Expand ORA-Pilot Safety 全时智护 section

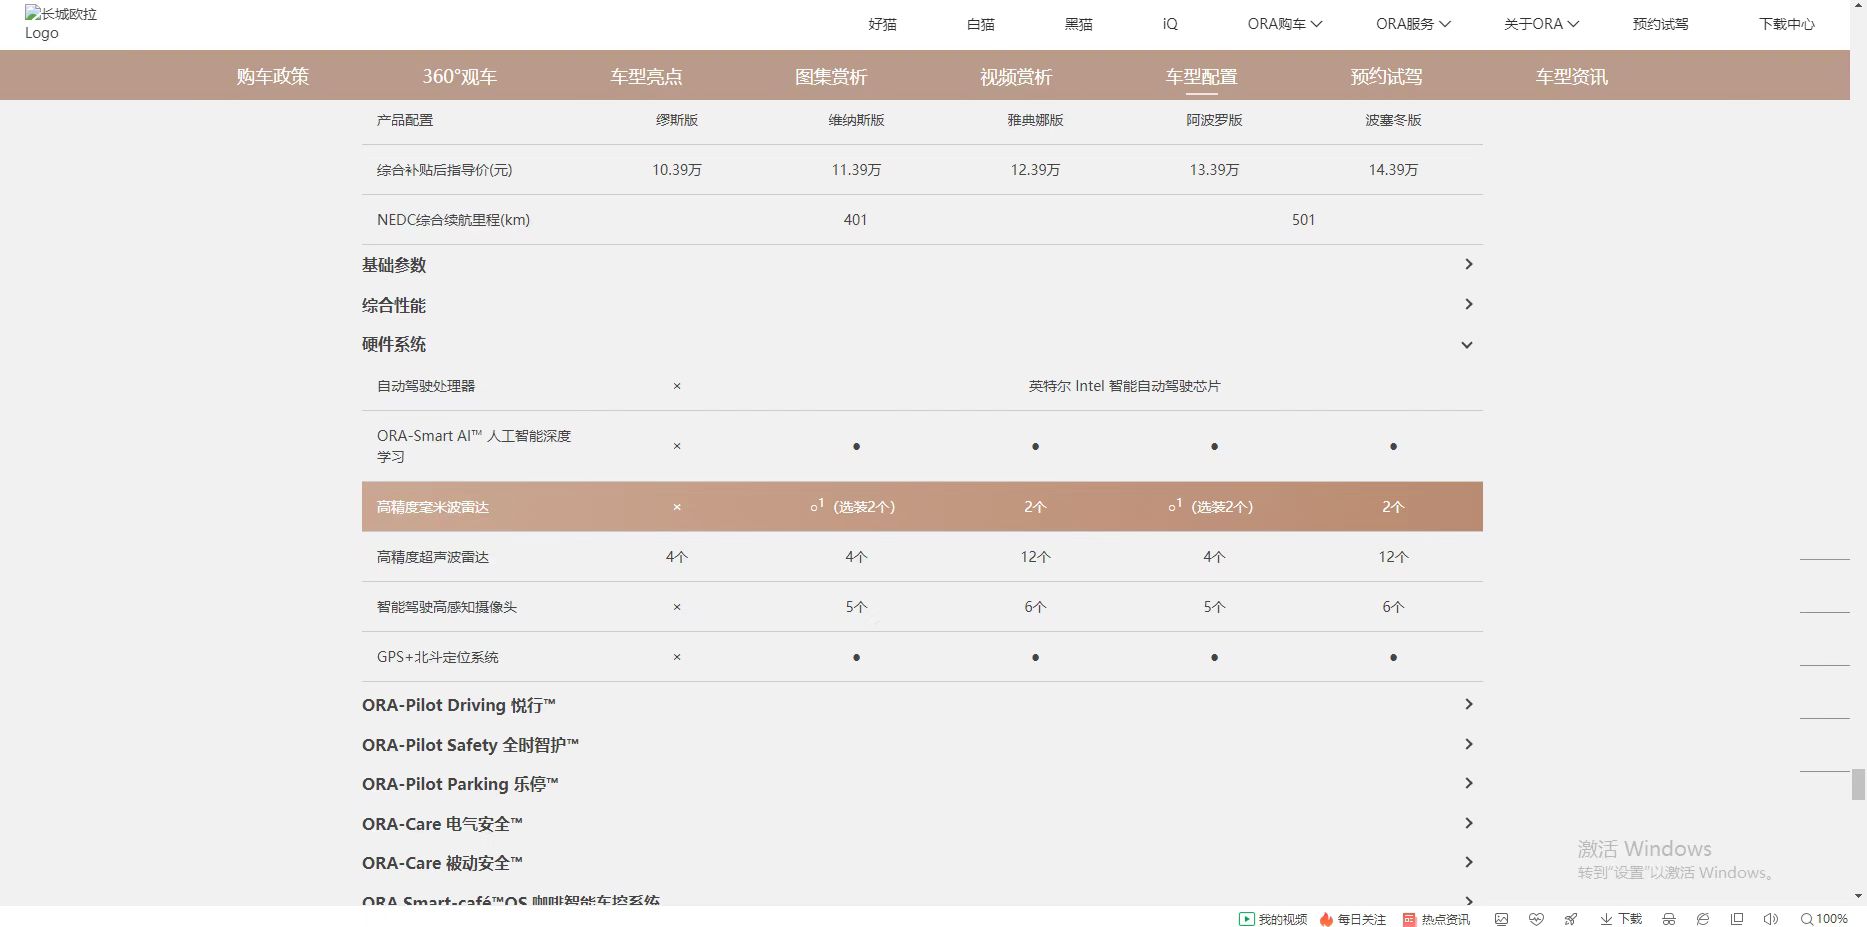click(x=1468, y=745)
